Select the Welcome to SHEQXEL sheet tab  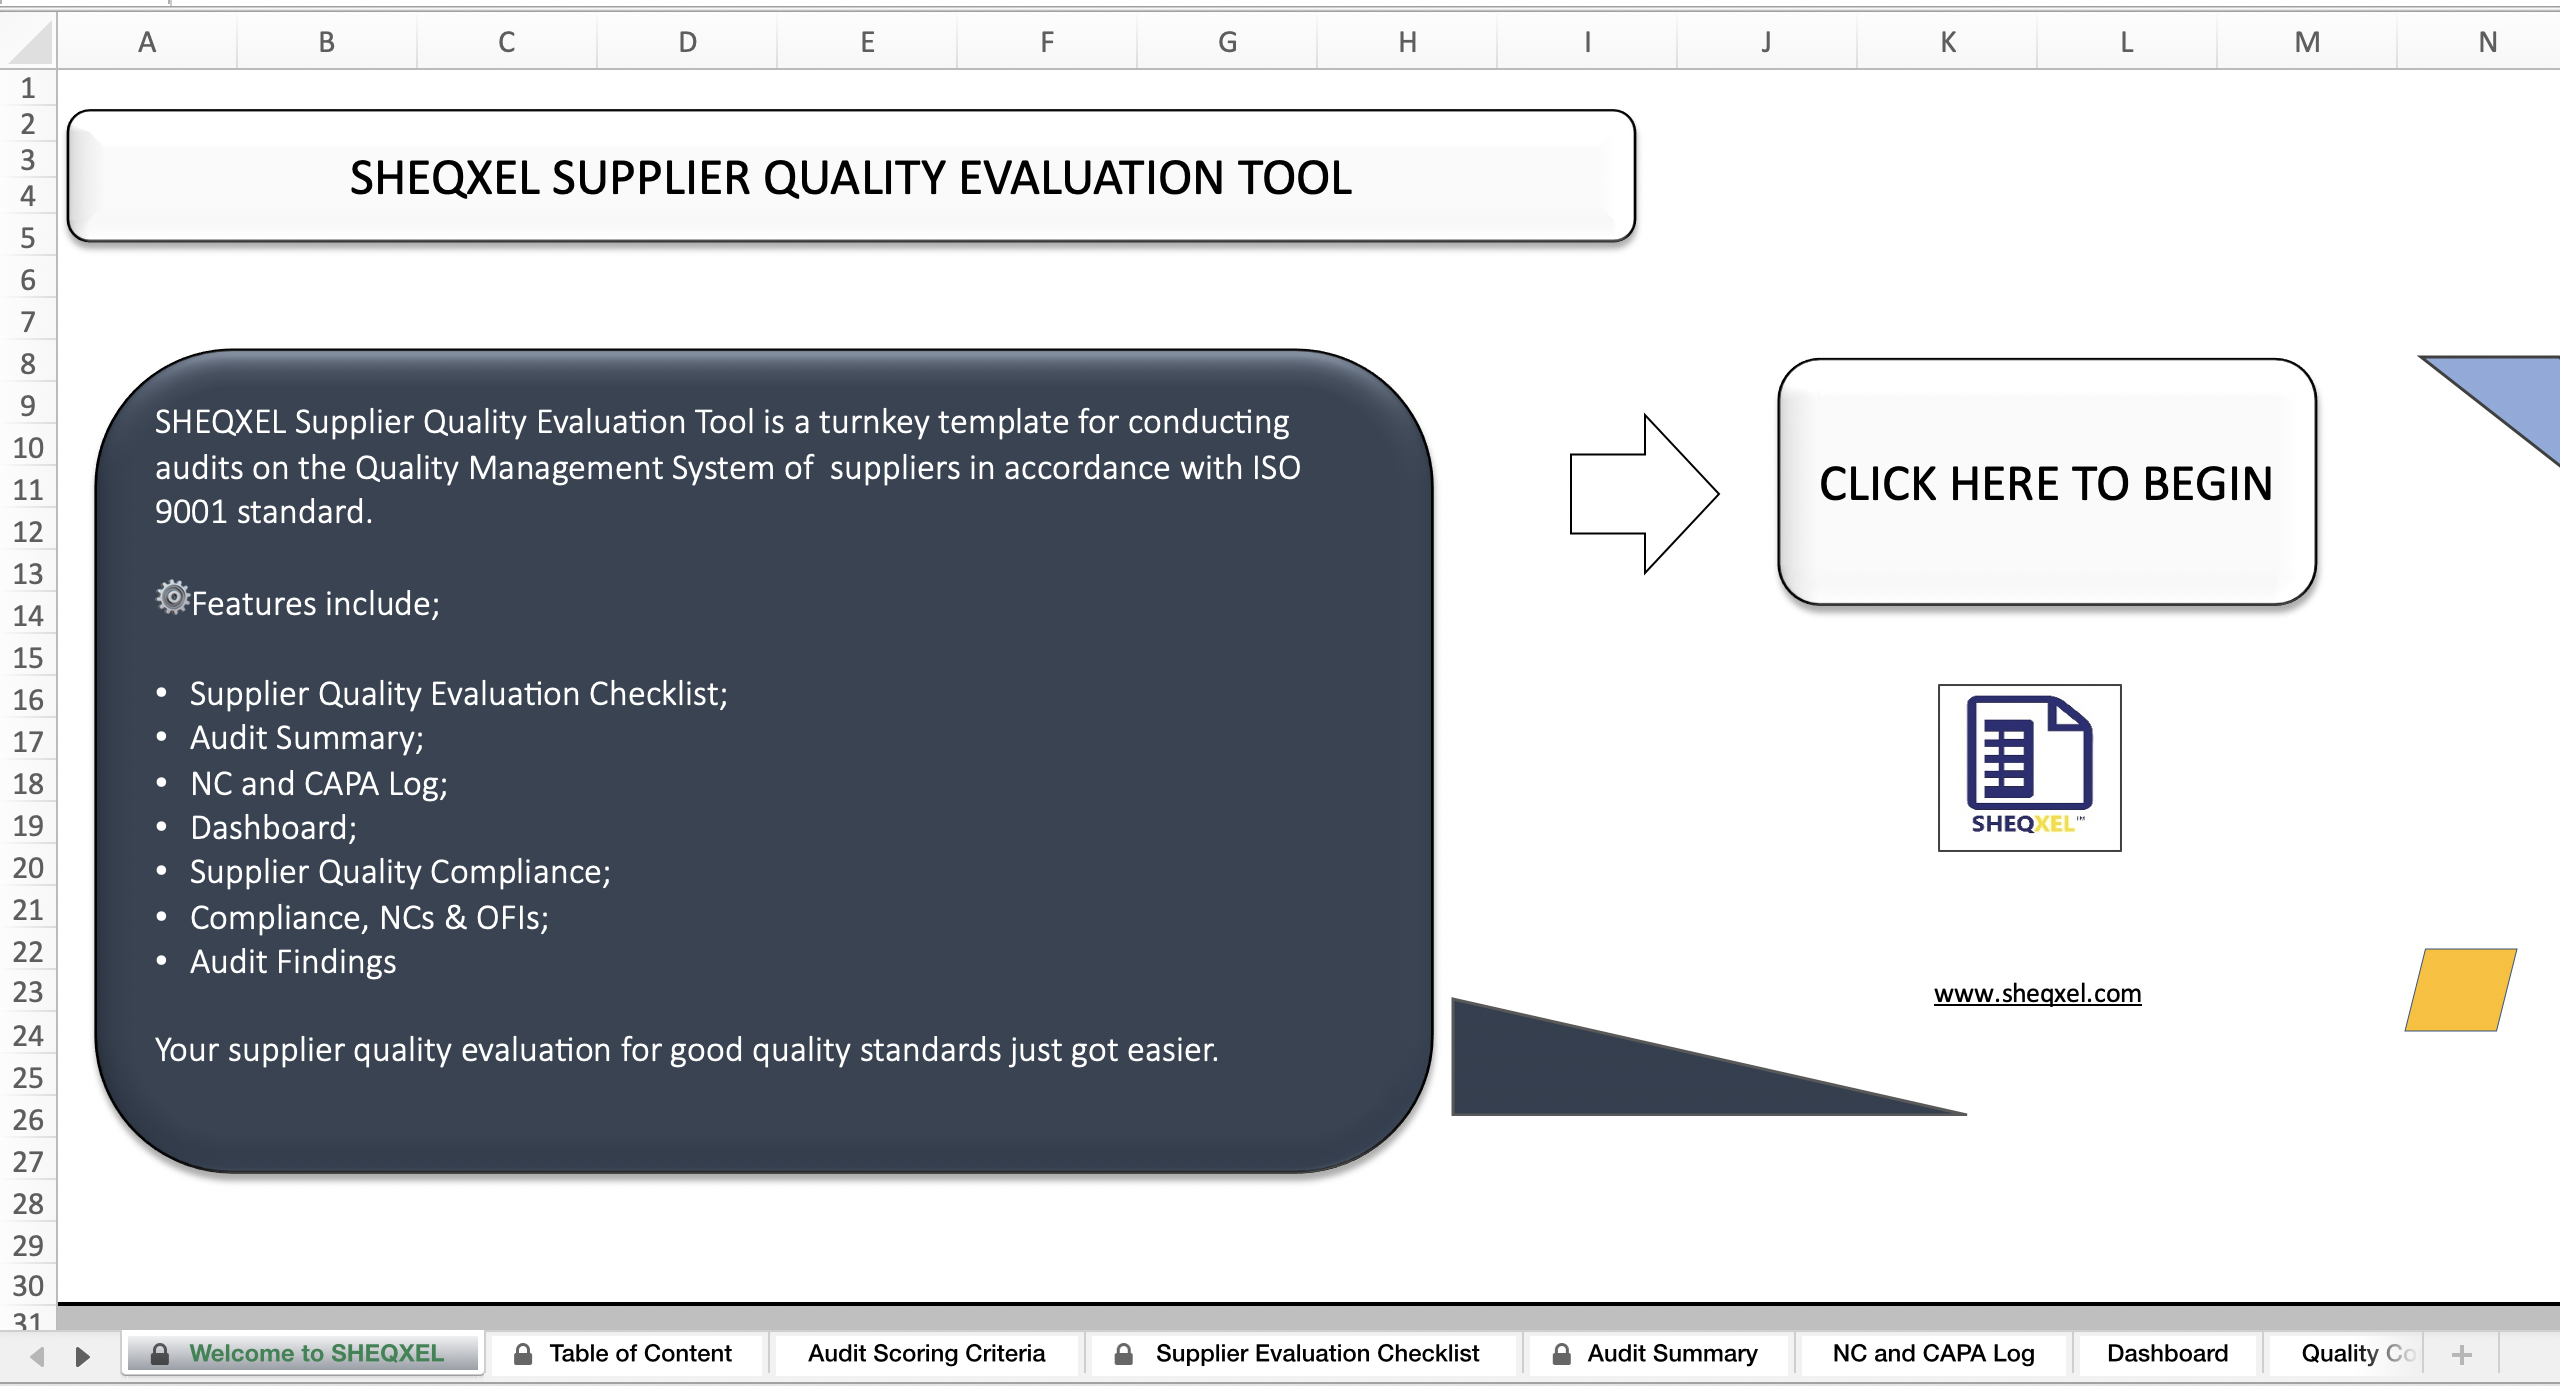(303, 1353)
